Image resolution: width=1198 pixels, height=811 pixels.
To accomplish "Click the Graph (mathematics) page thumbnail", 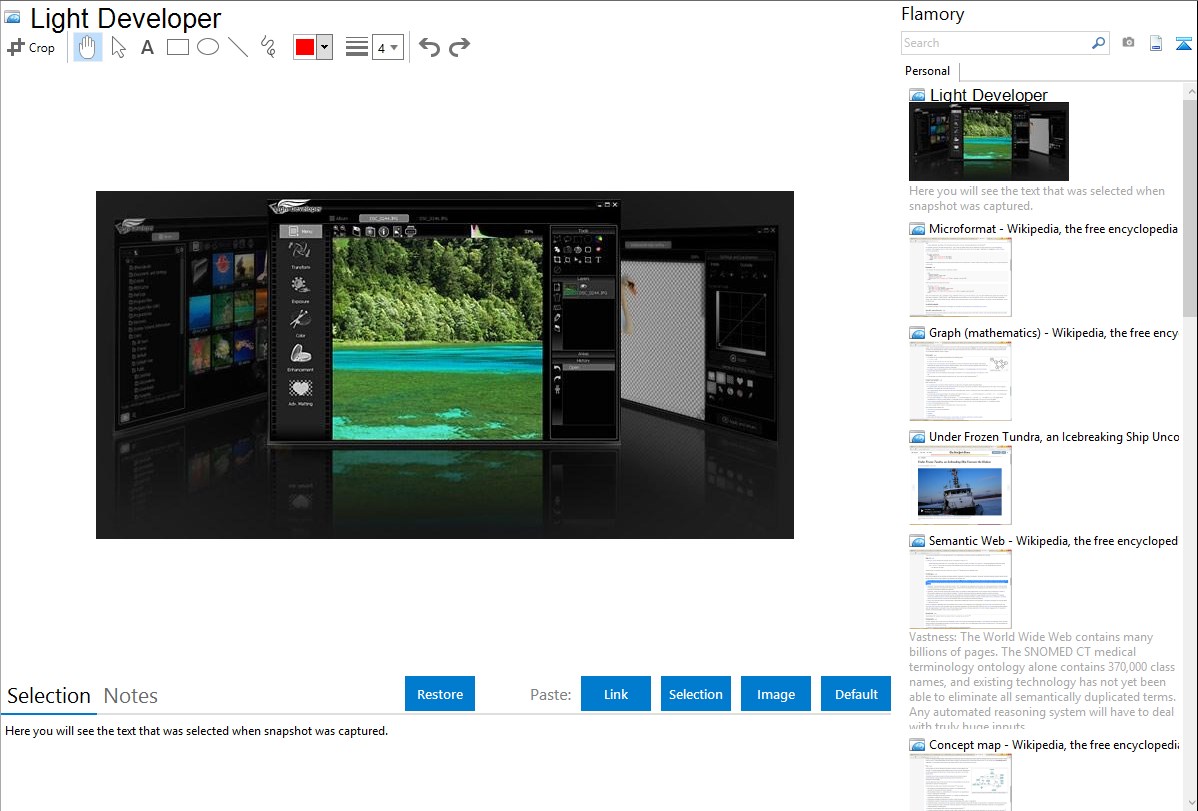I will click(960, 381).
